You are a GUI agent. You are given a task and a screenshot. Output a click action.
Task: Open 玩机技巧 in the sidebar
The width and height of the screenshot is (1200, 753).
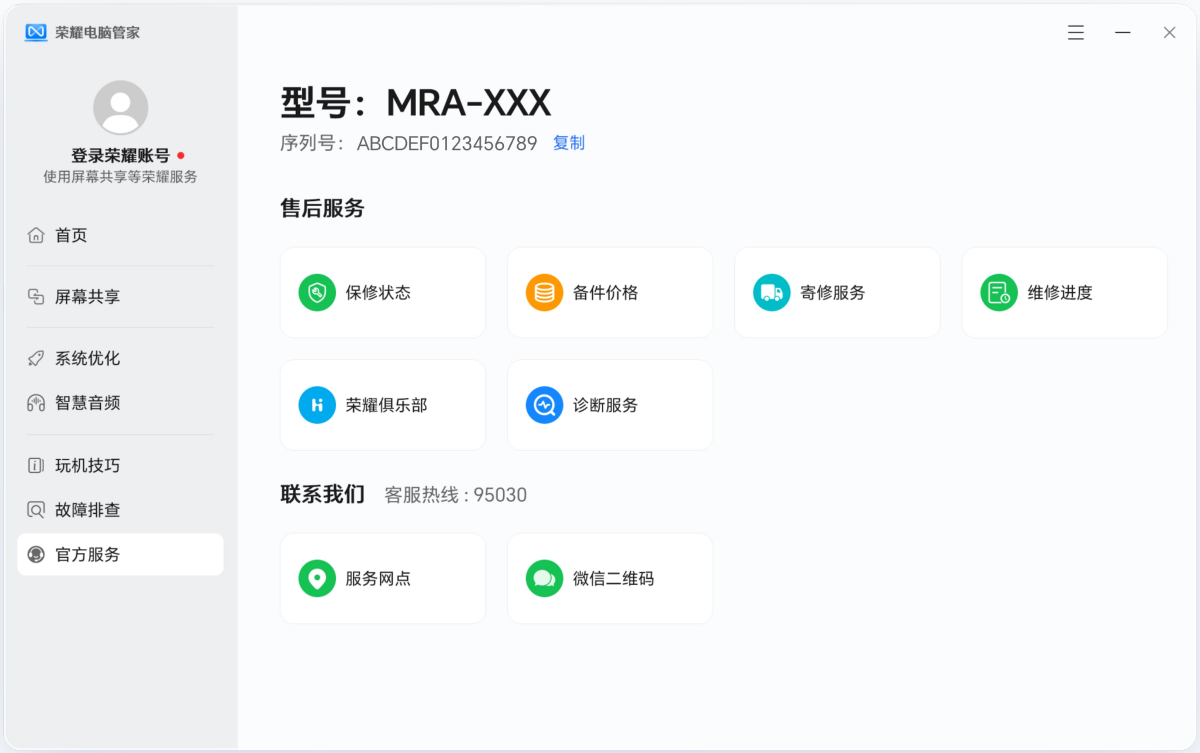pyautogui.click(x=87, y=465)
